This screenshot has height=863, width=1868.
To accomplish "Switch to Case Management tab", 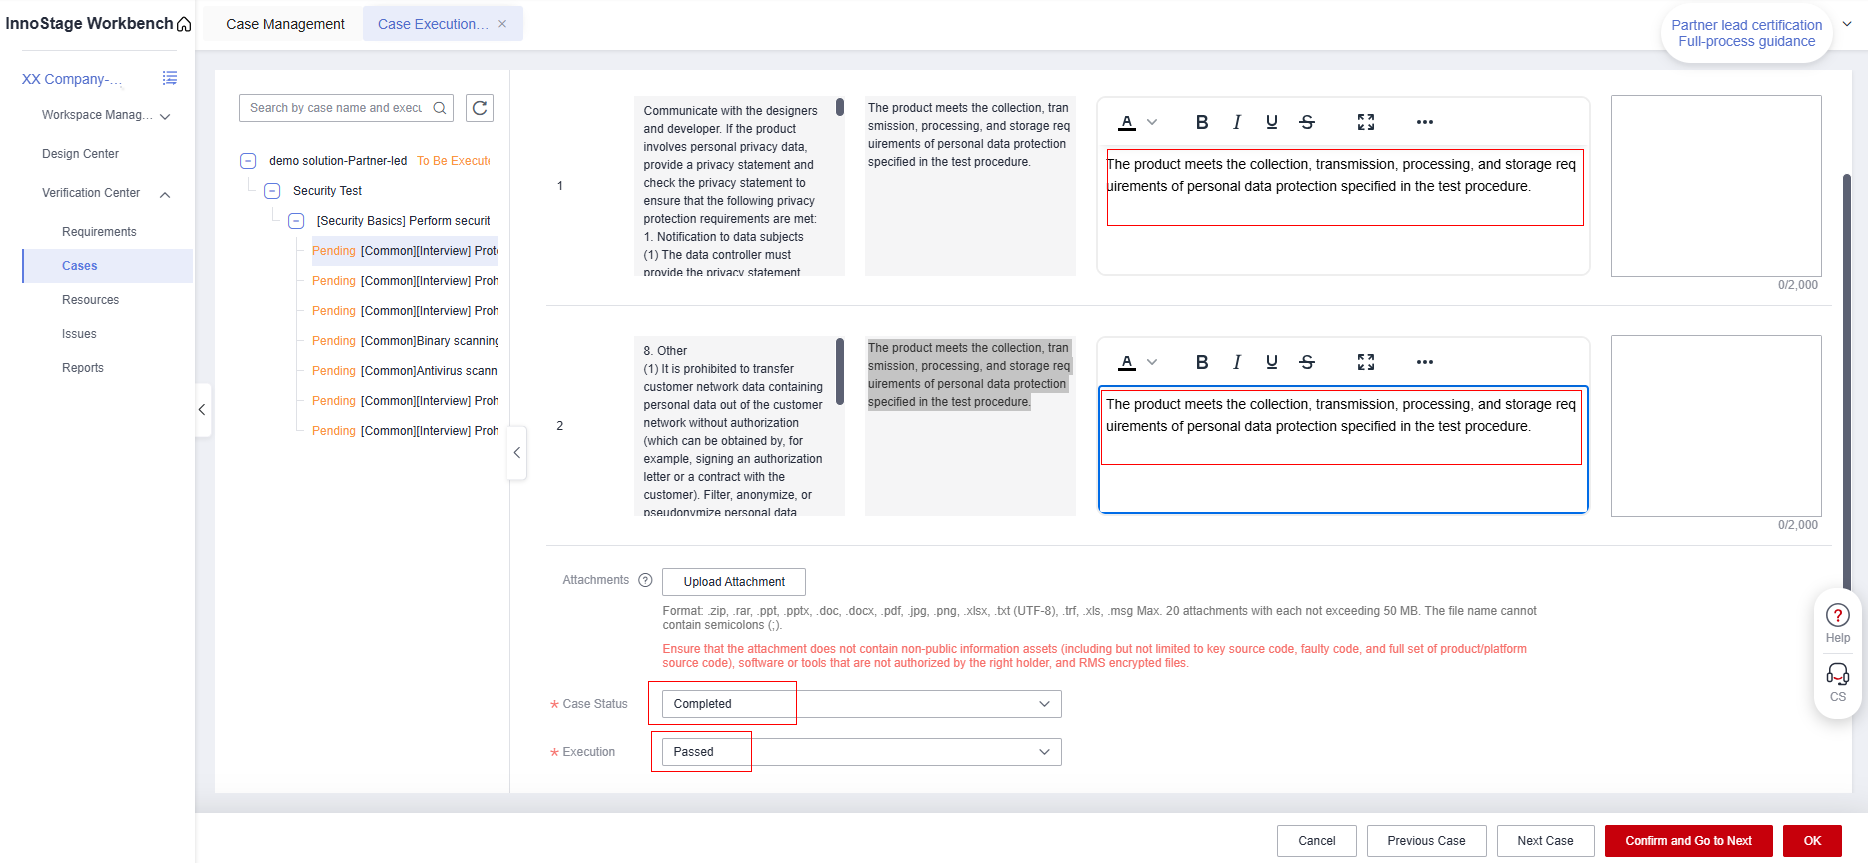I will tap(285, 24).
